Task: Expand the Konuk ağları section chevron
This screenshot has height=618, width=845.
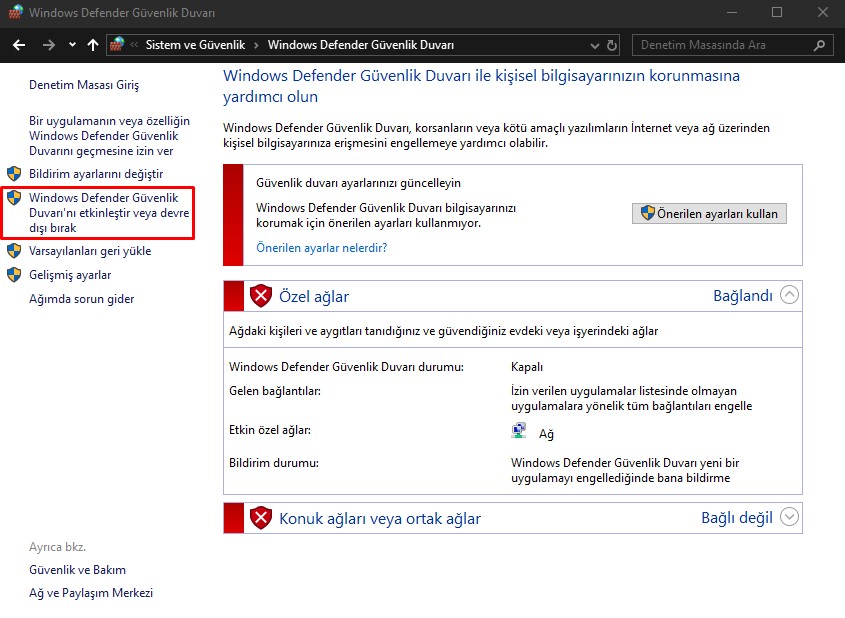Action: [x=789, y=517]
